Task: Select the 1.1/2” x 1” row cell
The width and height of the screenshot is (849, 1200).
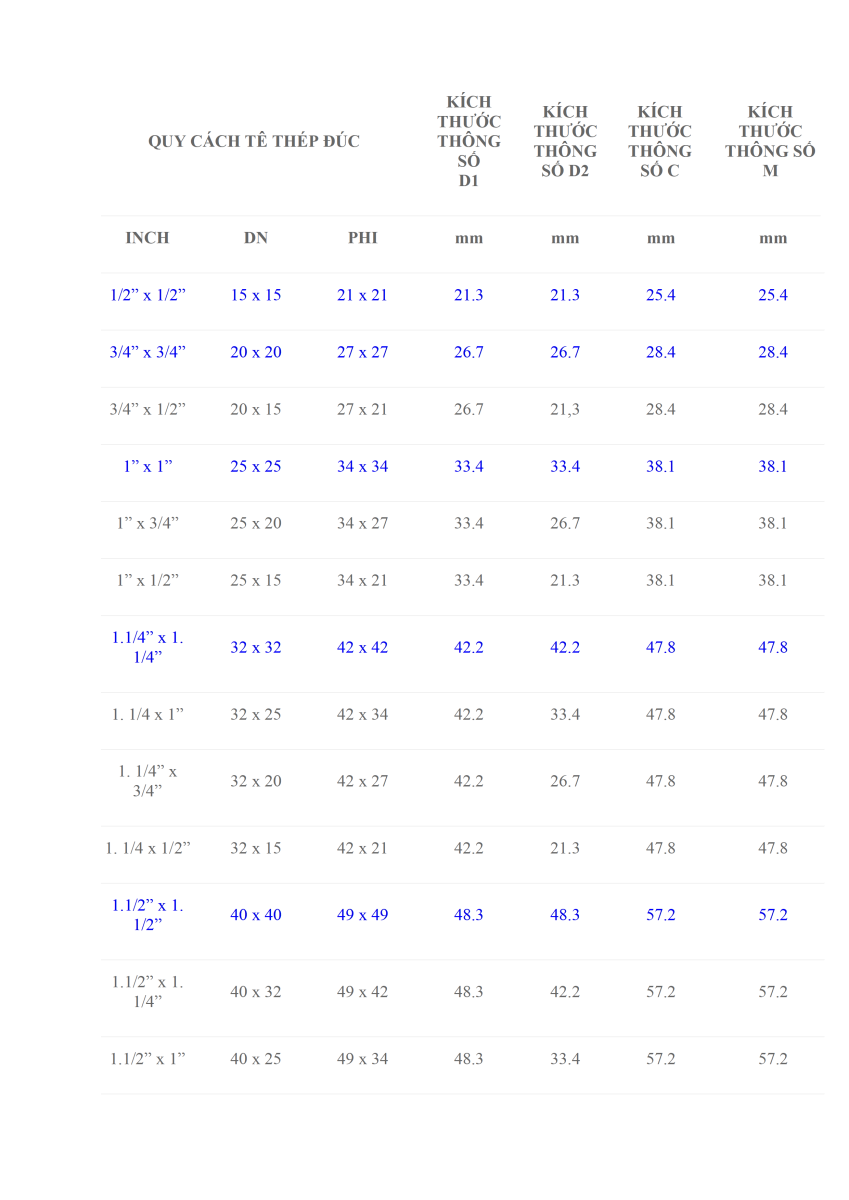Action: [148, 1058]
